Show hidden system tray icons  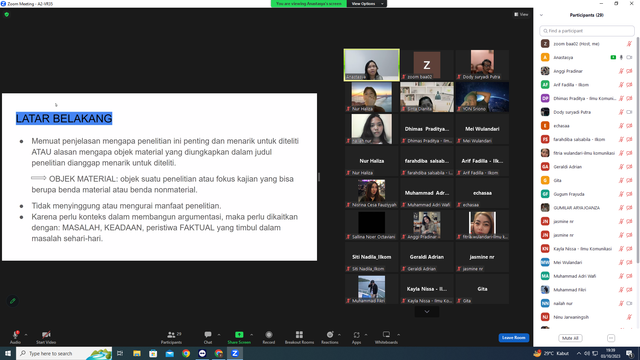[579, 353]
